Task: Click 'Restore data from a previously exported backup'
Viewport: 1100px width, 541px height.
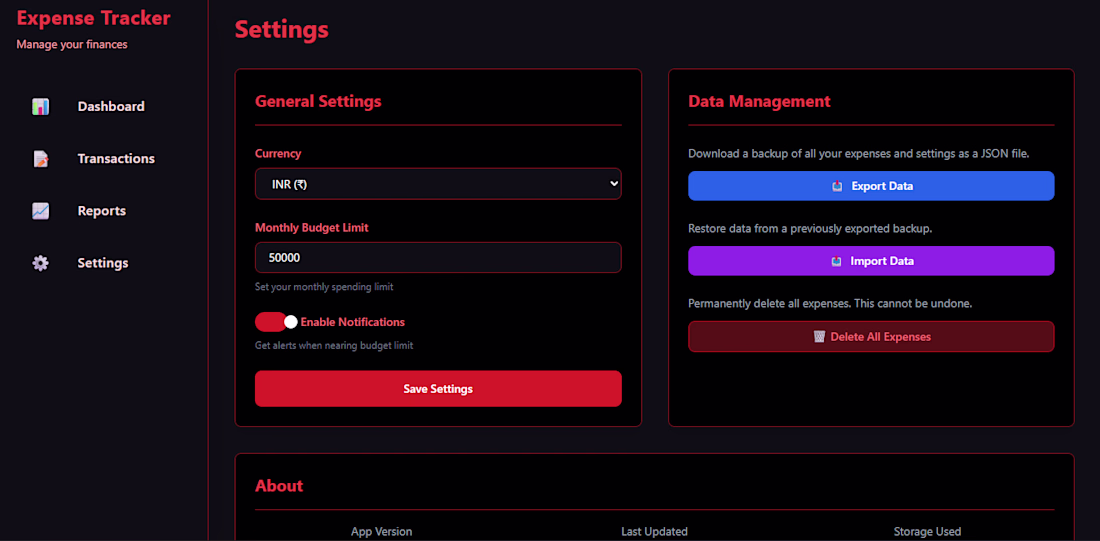Action: coord(810,229)
